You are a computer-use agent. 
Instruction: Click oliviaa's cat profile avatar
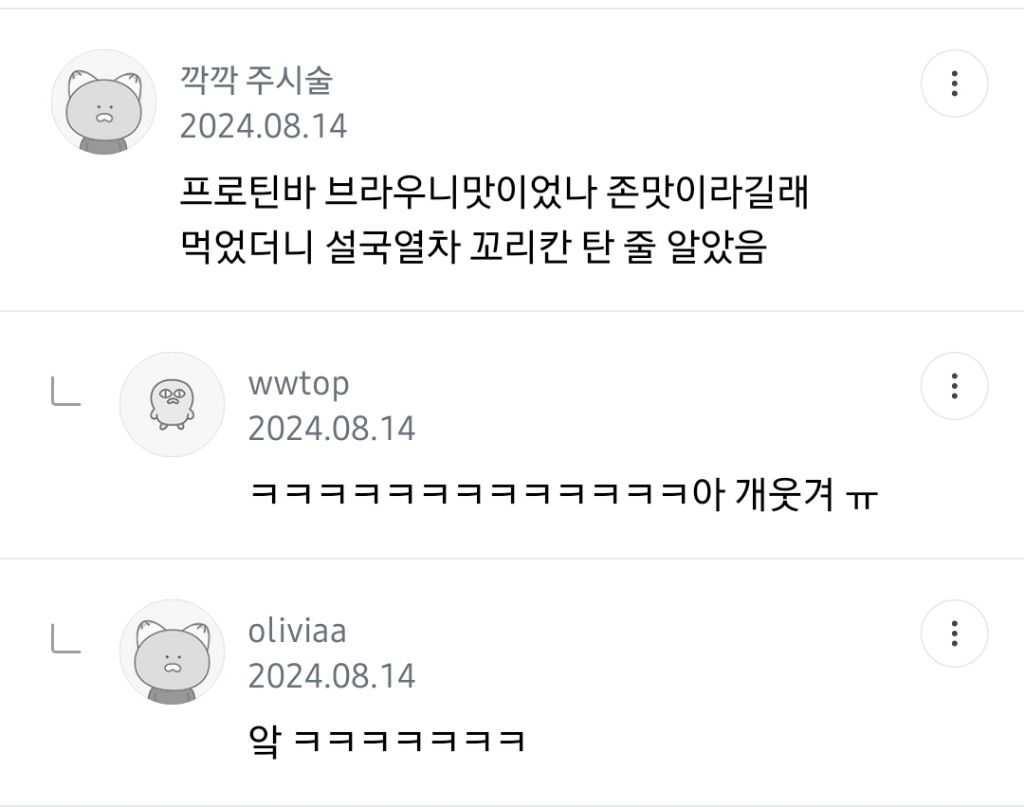172,652
